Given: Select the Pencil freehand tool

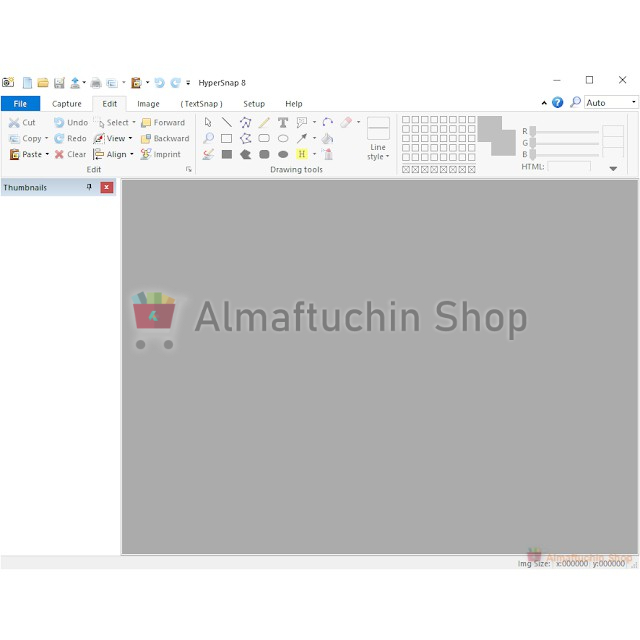Looking at the screenshot, I should tap(264, 122).
